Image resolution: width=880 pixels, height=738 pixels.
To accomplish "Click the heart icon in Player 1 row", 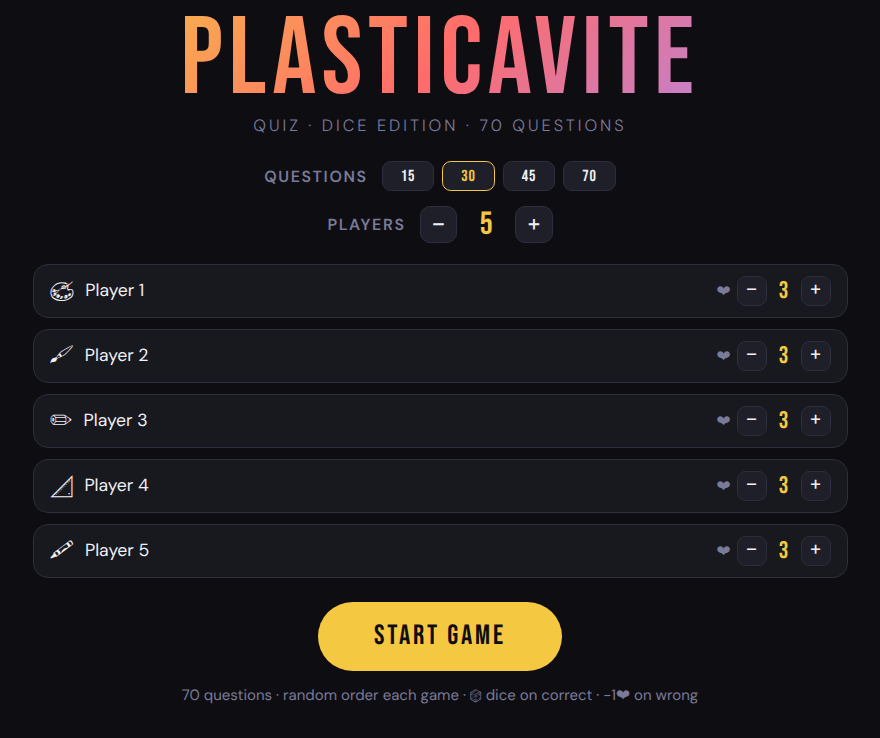I will coord(723,291).
